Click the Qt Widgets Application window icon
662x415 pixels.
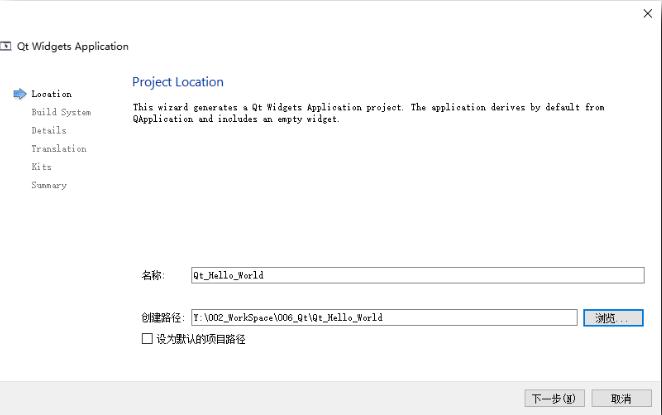[x=7, y=46]
